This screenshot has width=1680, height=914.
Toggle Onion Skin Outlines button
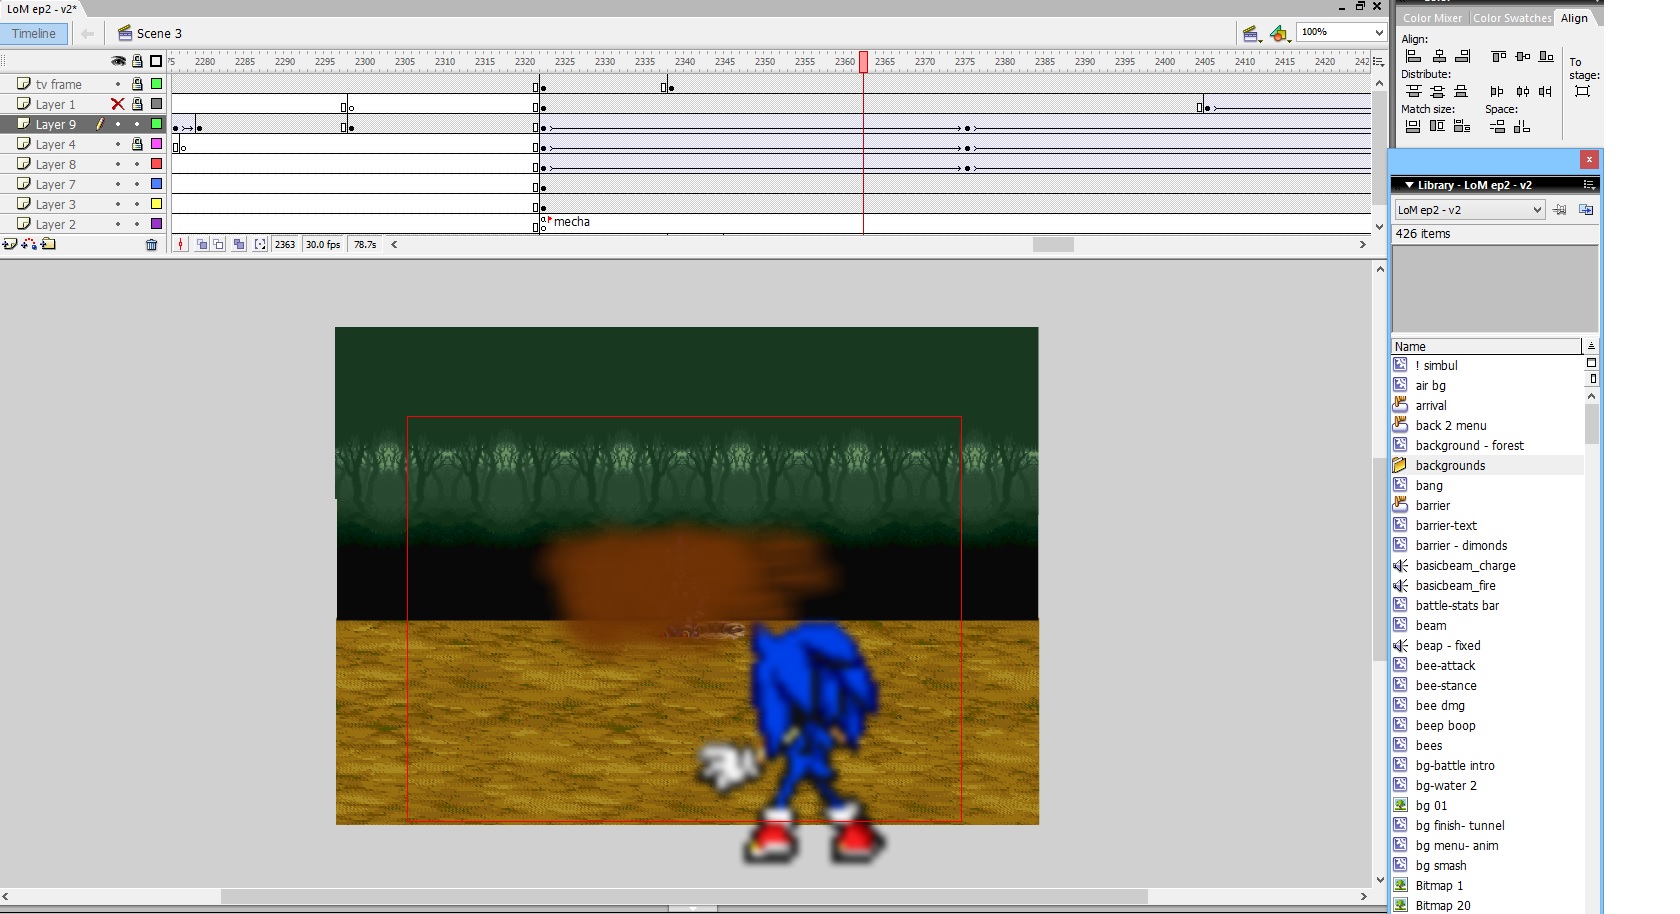click(219, 244)
